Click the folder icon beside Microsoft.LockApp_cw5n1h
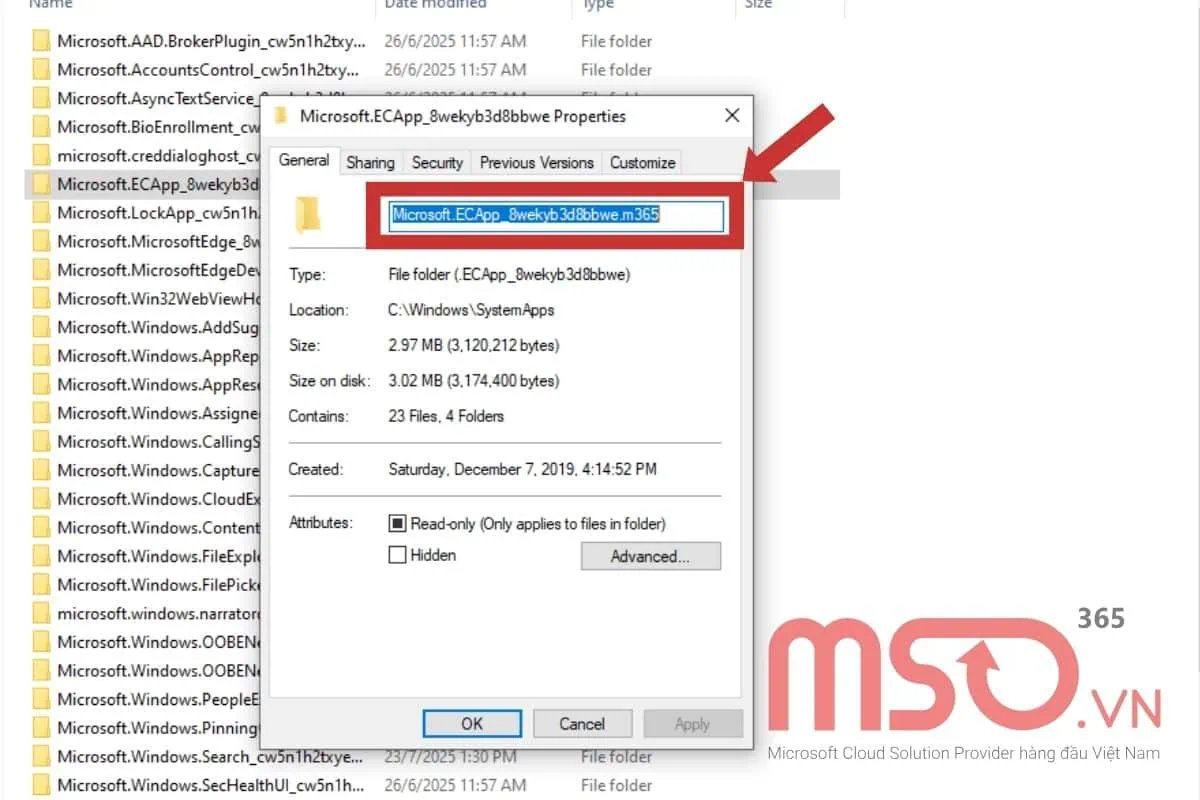 (x=41, y=212)
